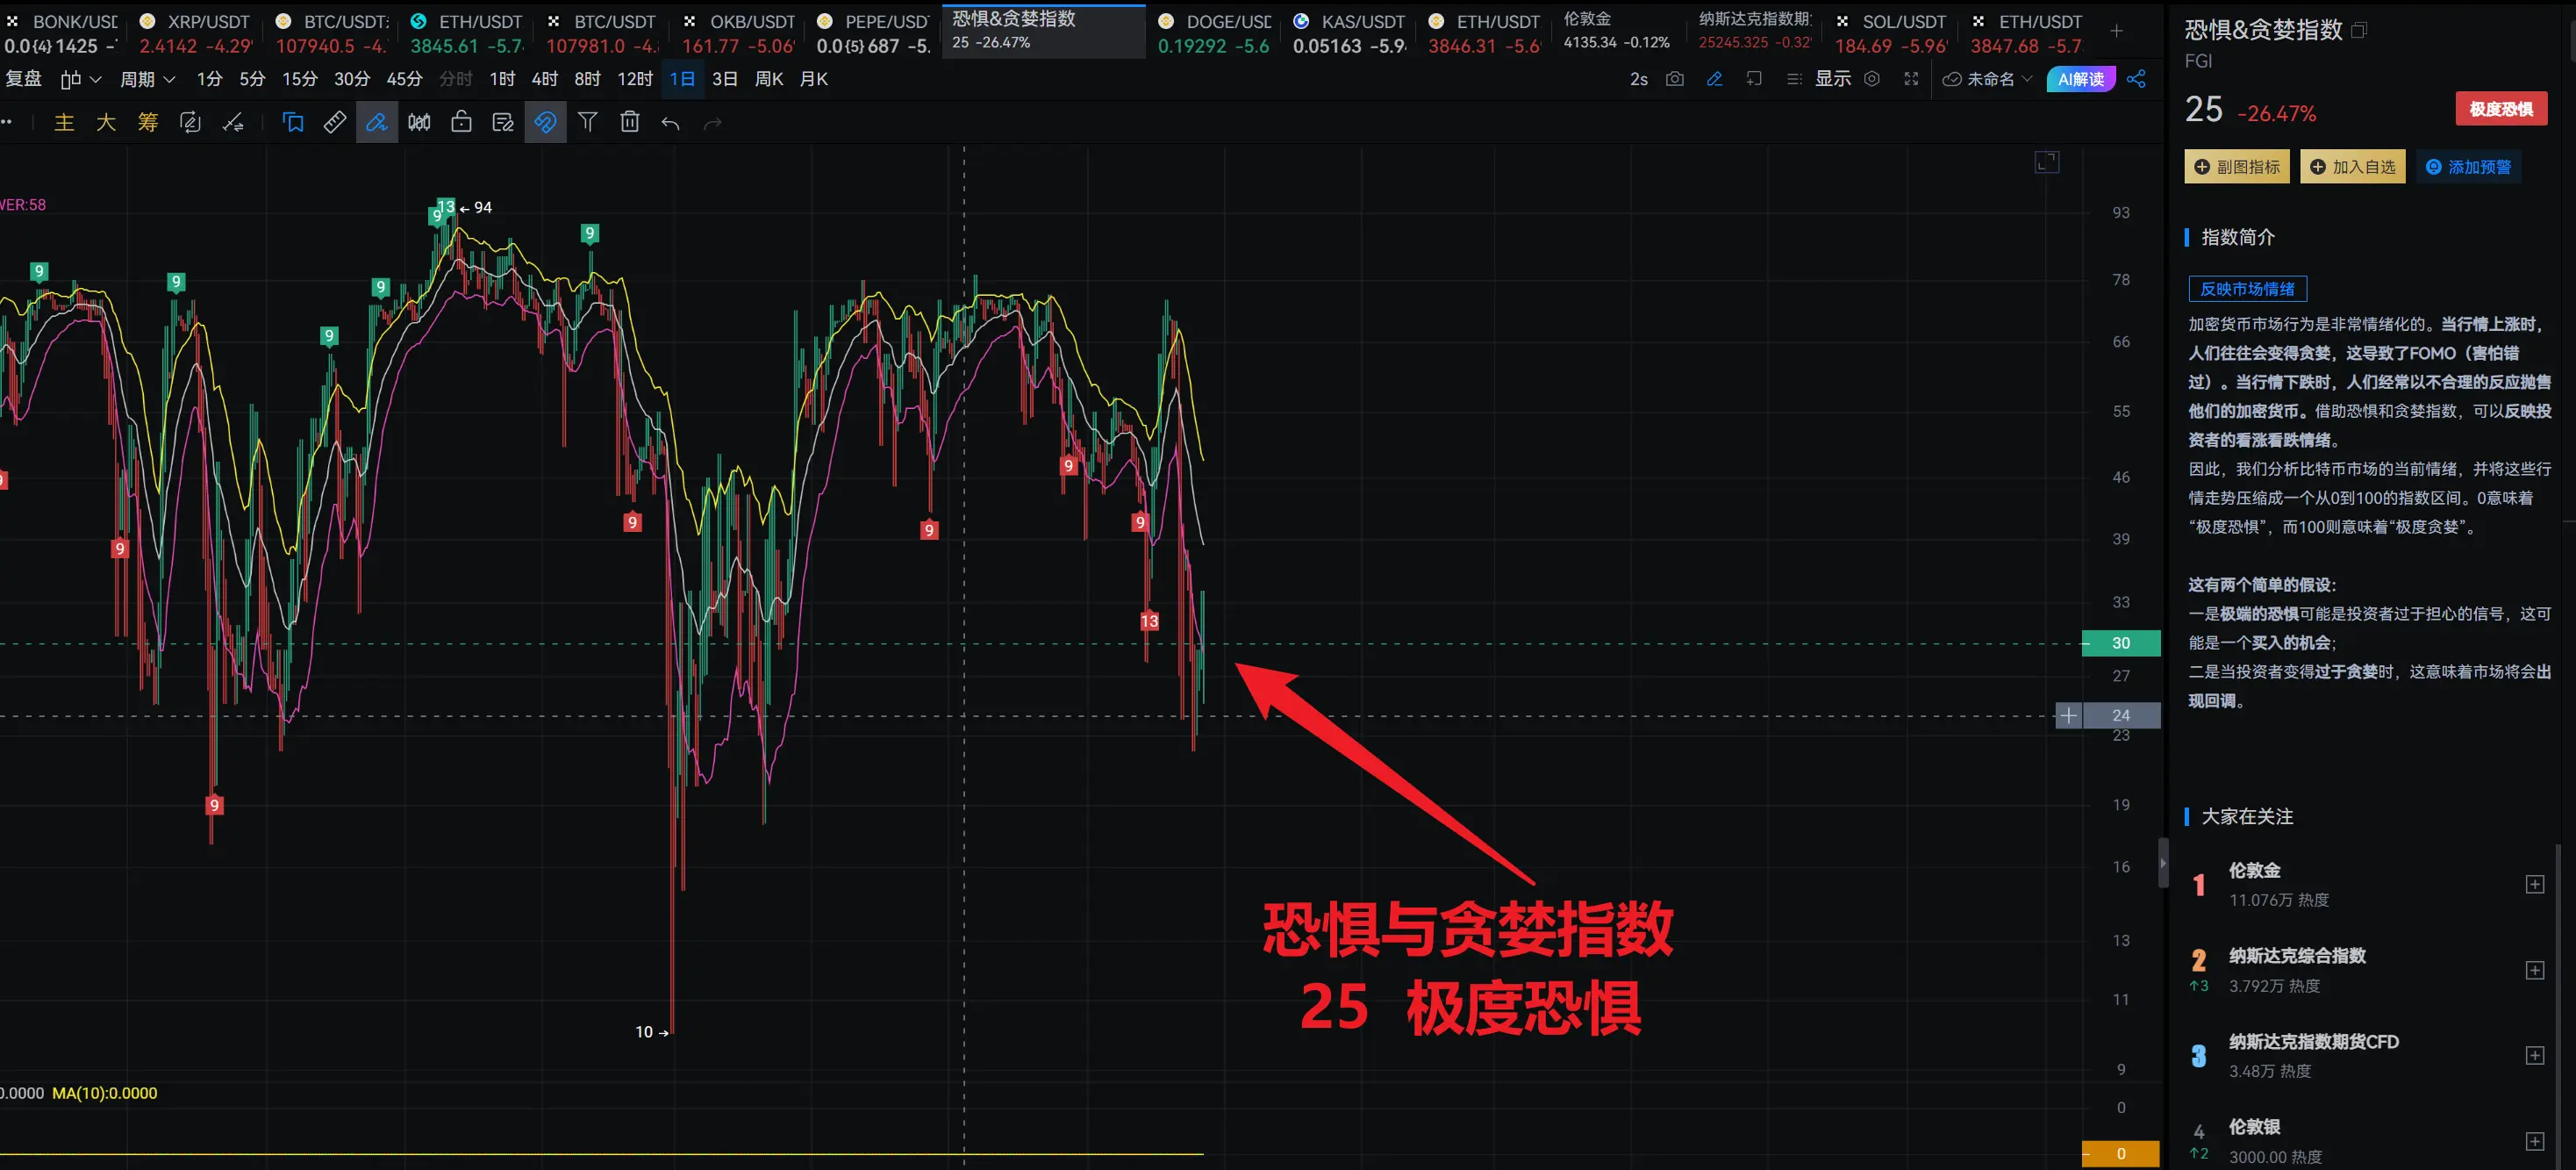This screenshot has height=1170, width=2576.
Task: Select the 15分 timeframe
Action: (x=299, y=79)
